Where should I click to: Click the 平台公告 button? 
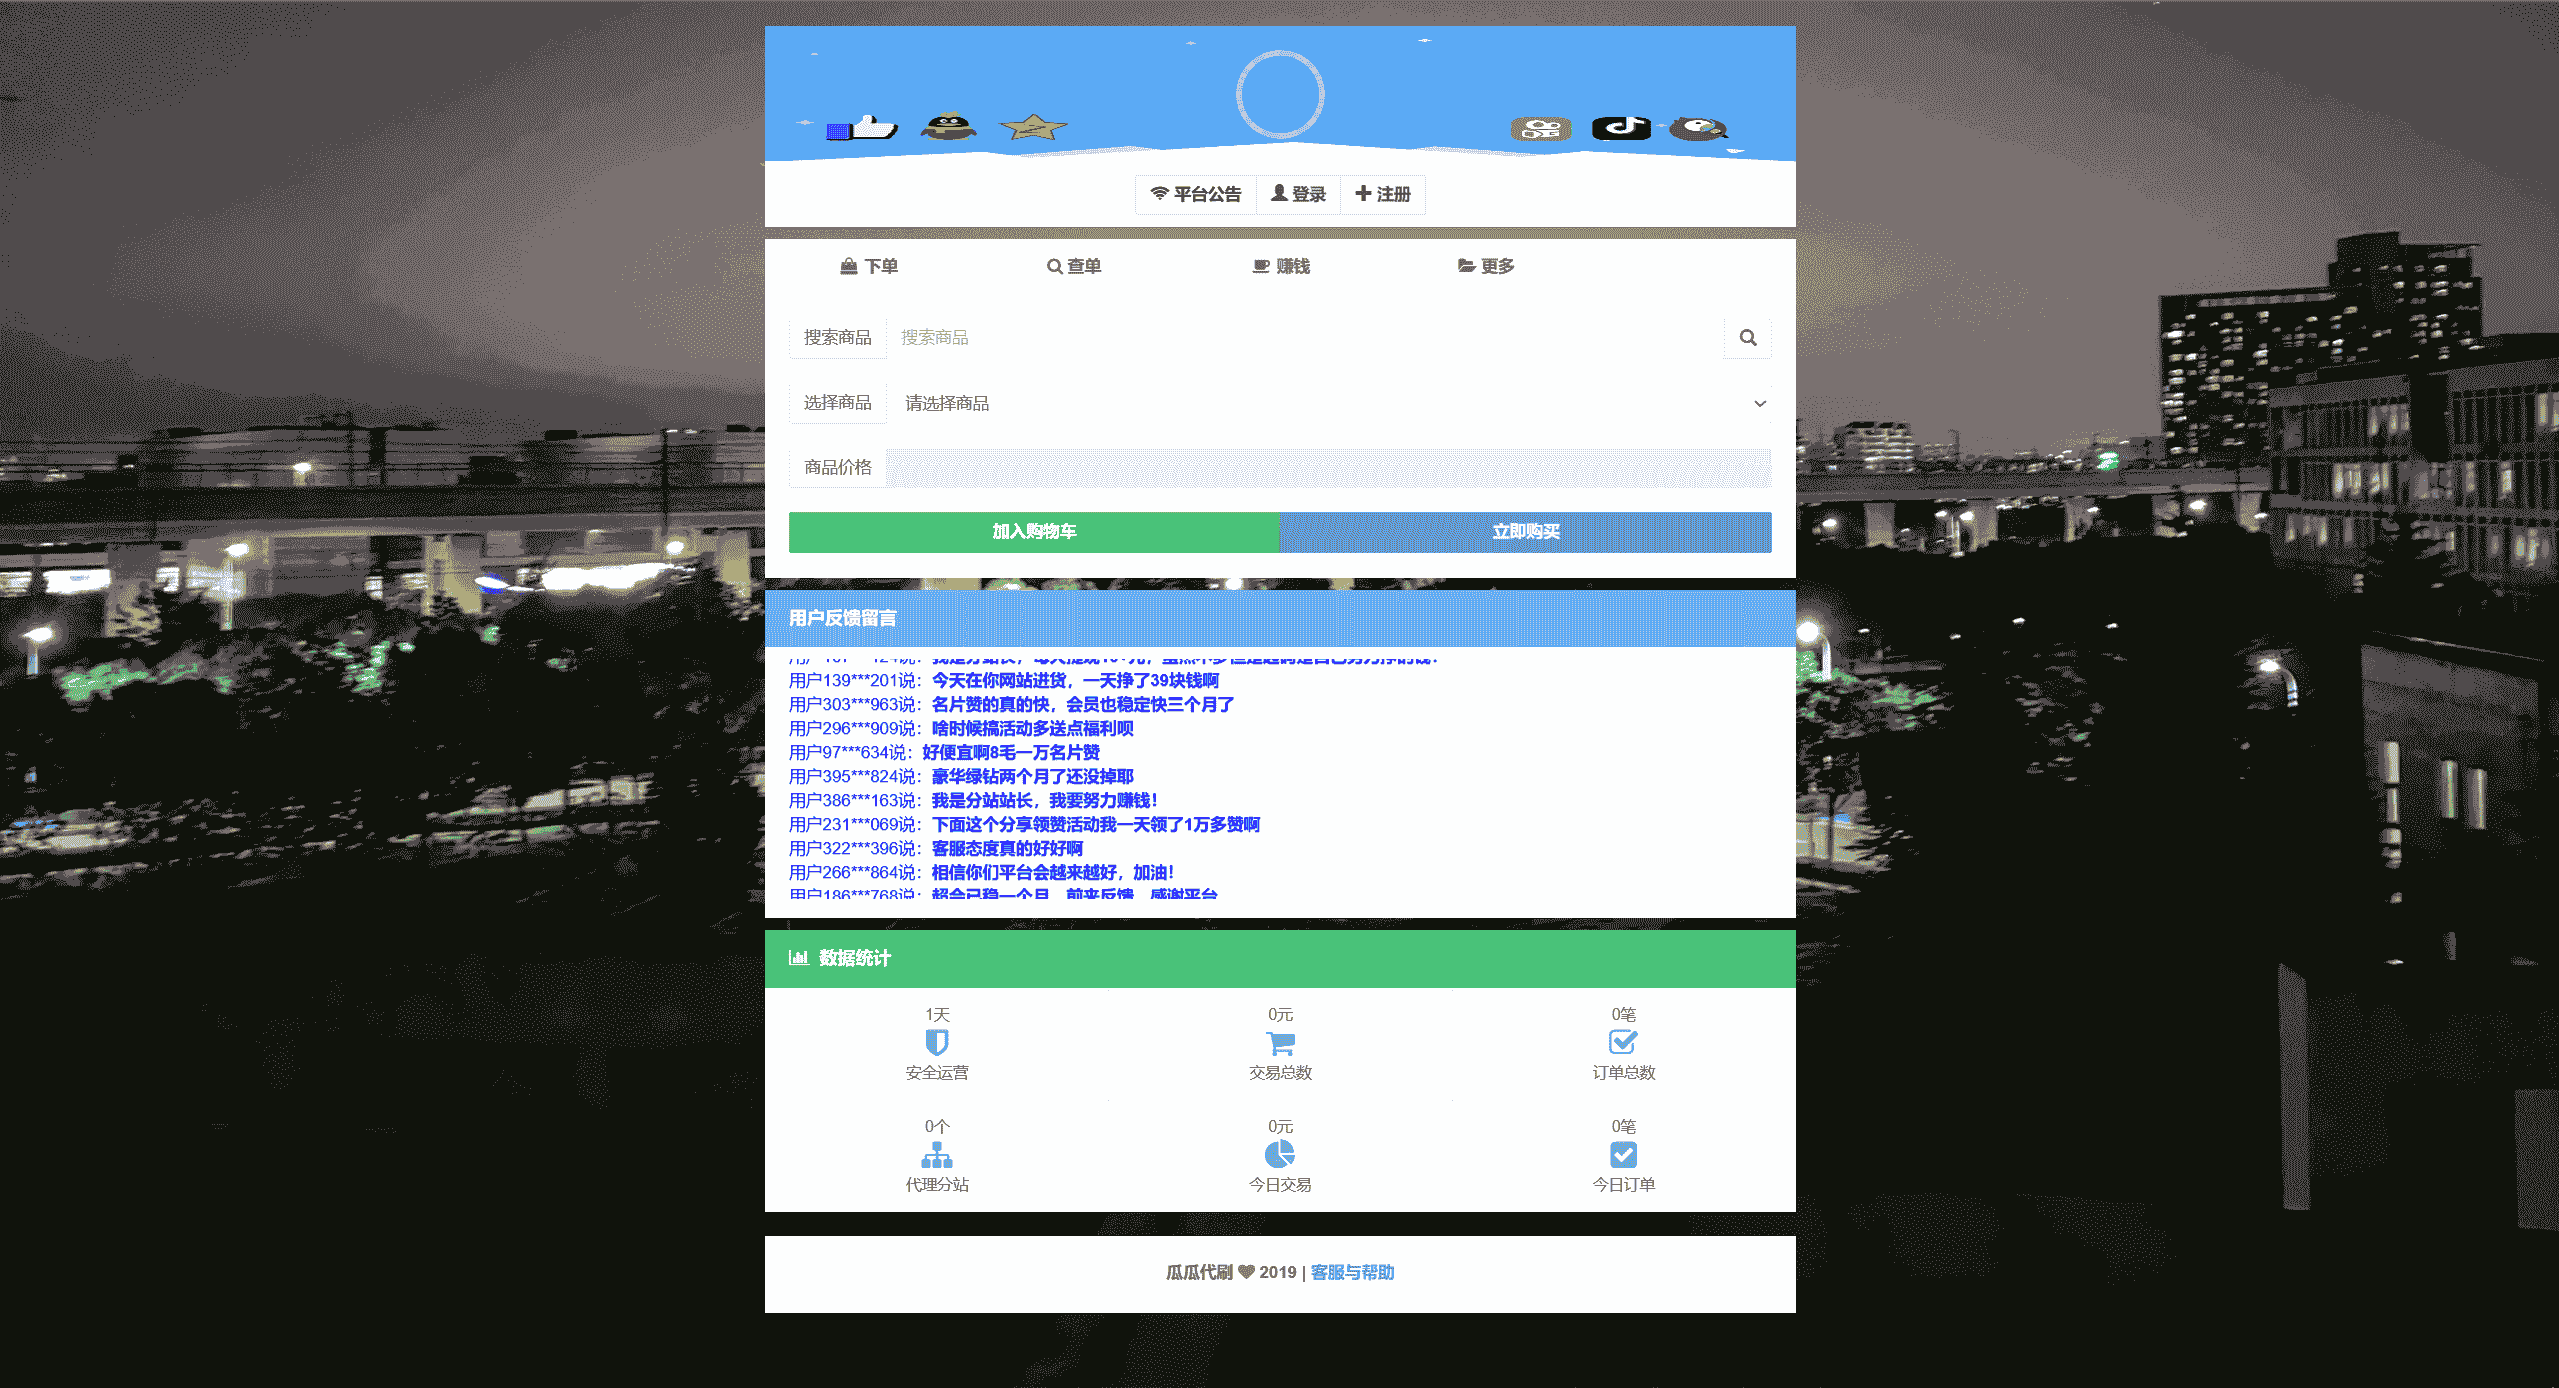coord(1196,194)
